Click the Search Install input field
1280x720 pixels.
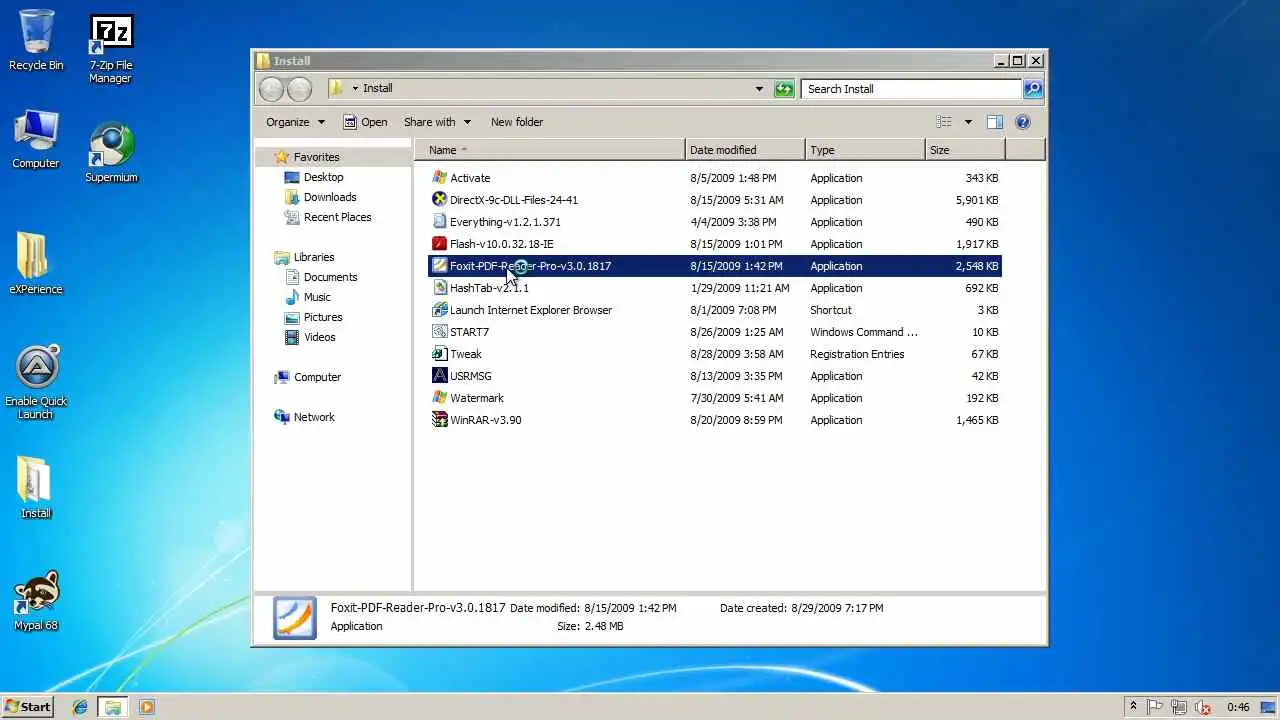912,89
